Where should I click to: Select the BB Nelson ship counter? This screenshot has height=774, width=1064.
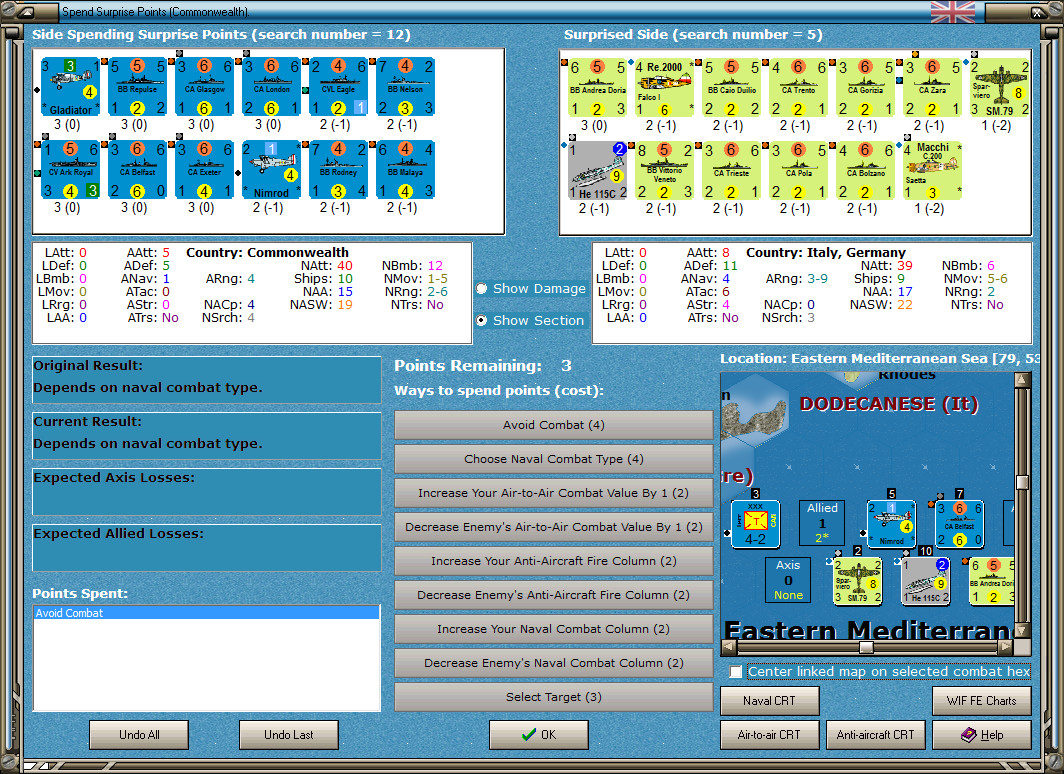click(406, 87)
